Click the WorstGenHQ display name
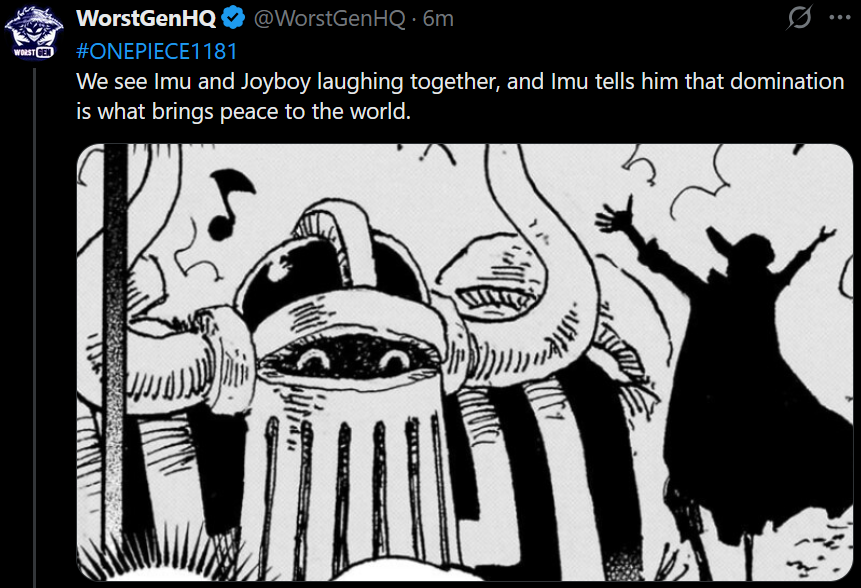This screenshot has width=861, height=588. tap(146, 19)
